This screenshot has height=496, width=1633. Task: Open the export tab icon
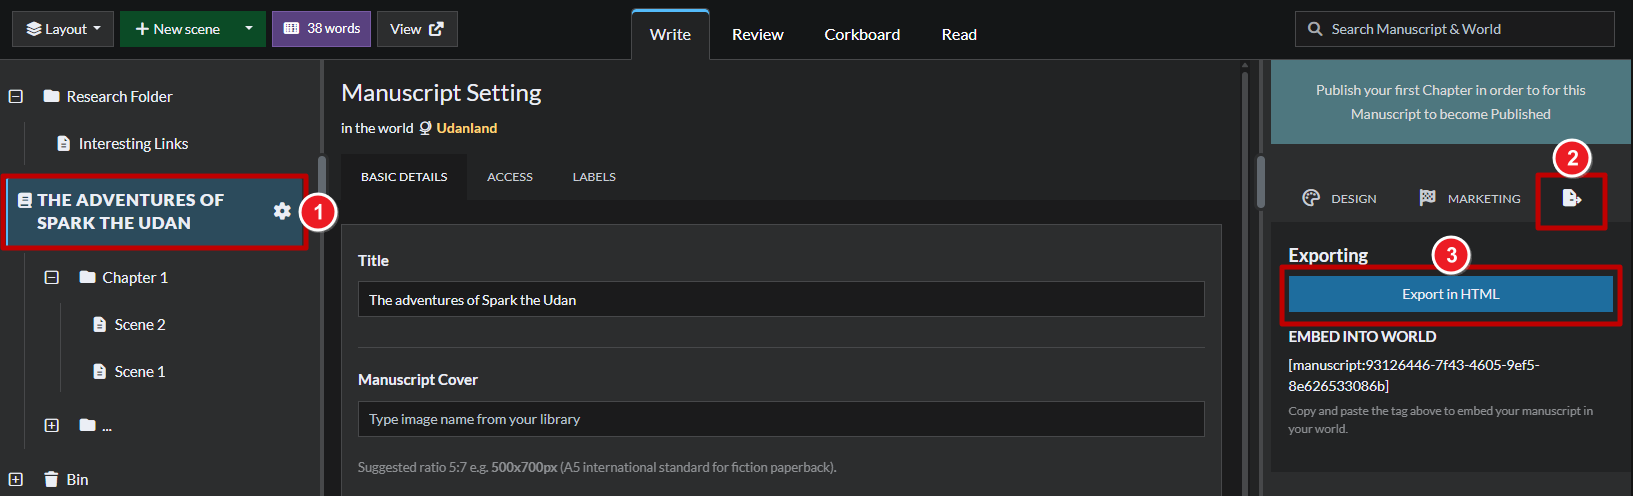point(1571,198)
